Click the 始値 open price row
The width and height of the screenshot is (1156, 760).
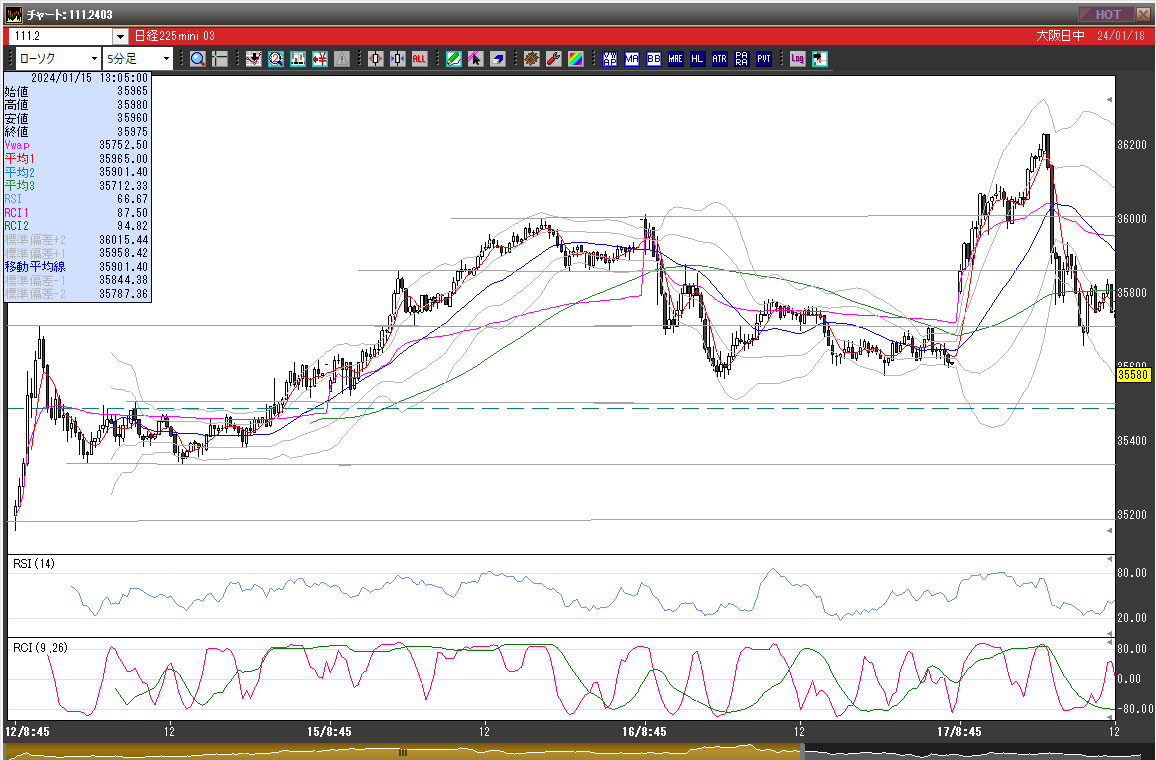pyautogui.click(x=77, y=91)
